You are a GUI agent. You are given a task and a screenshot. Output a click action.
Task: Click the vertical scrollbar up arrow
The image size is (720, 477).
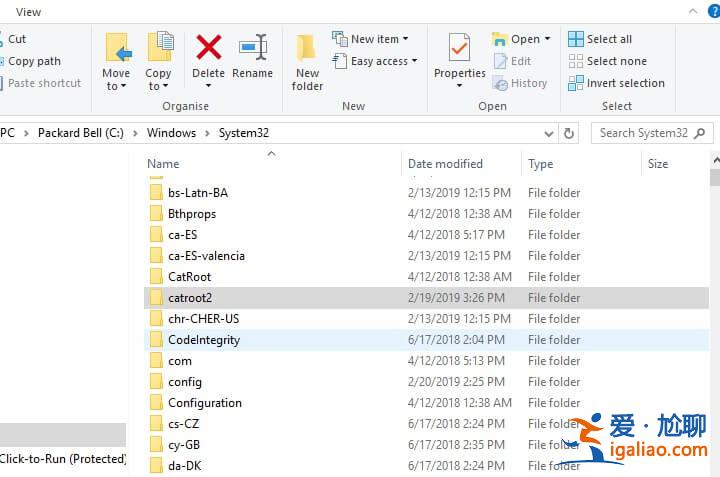click(x=715, y=160)
